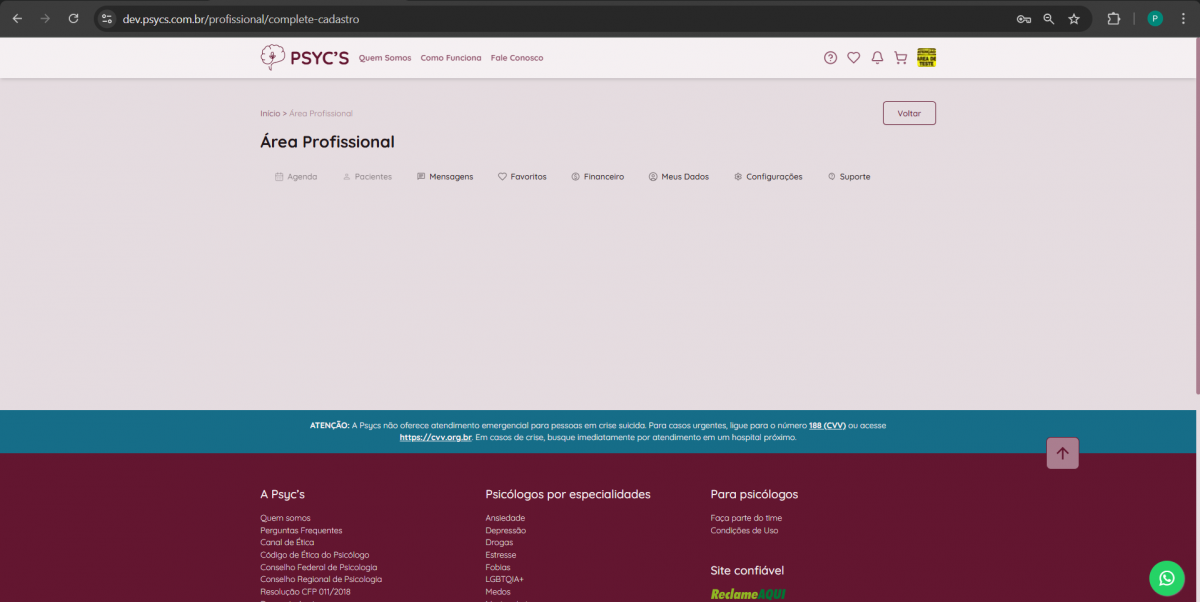Click the scroll-to-top arrow button

1062,453
